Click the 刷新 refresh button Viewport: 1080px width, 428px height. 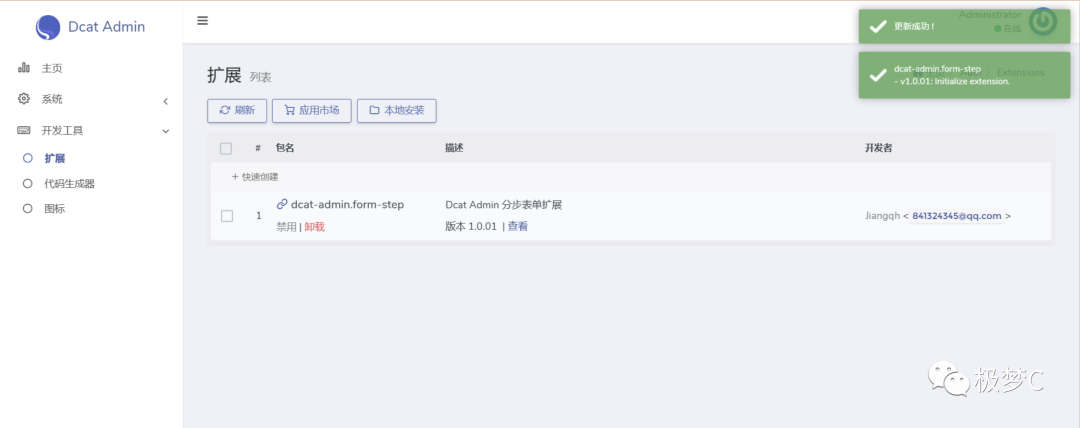pyautogui.click(x=237, y=110)
